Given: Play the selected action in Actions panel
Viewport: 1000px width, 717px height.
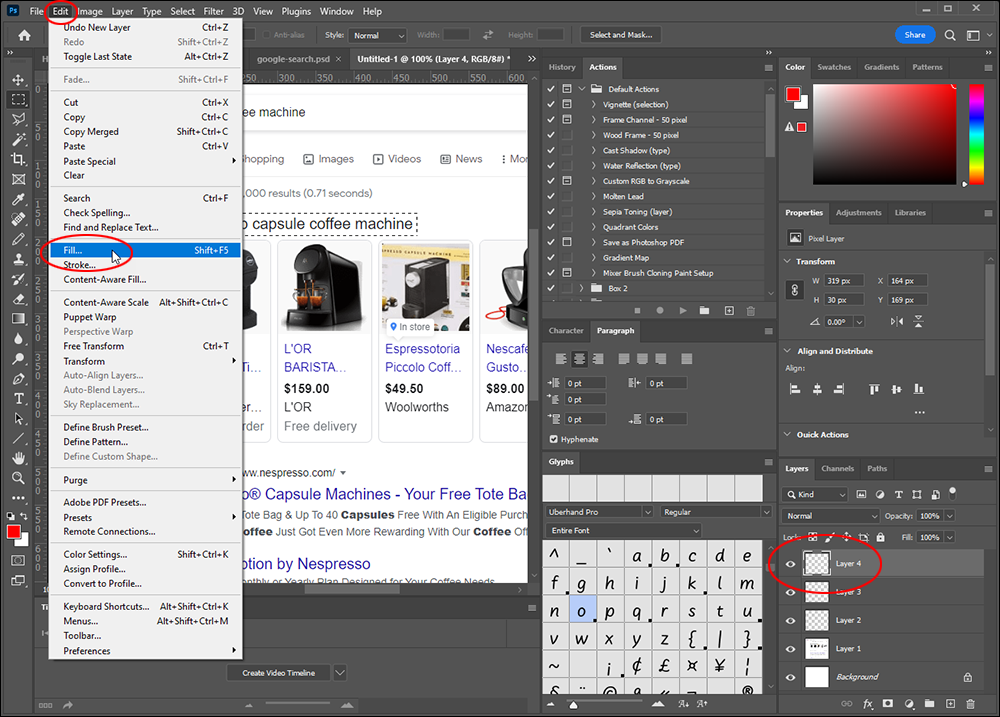Looking at the screenshot, I should click(682, 311).
